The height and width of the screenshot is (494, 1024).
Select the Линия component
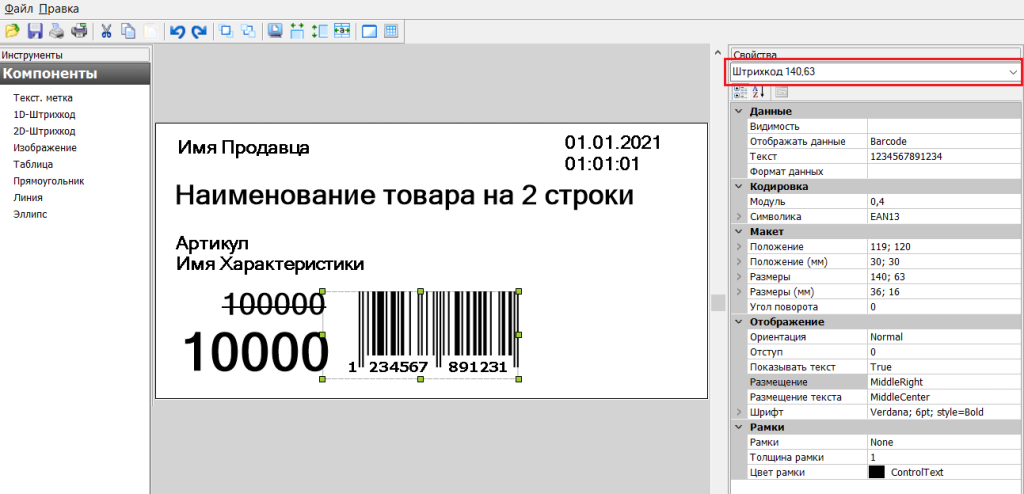pyautogui.click(x=28, y=197)
